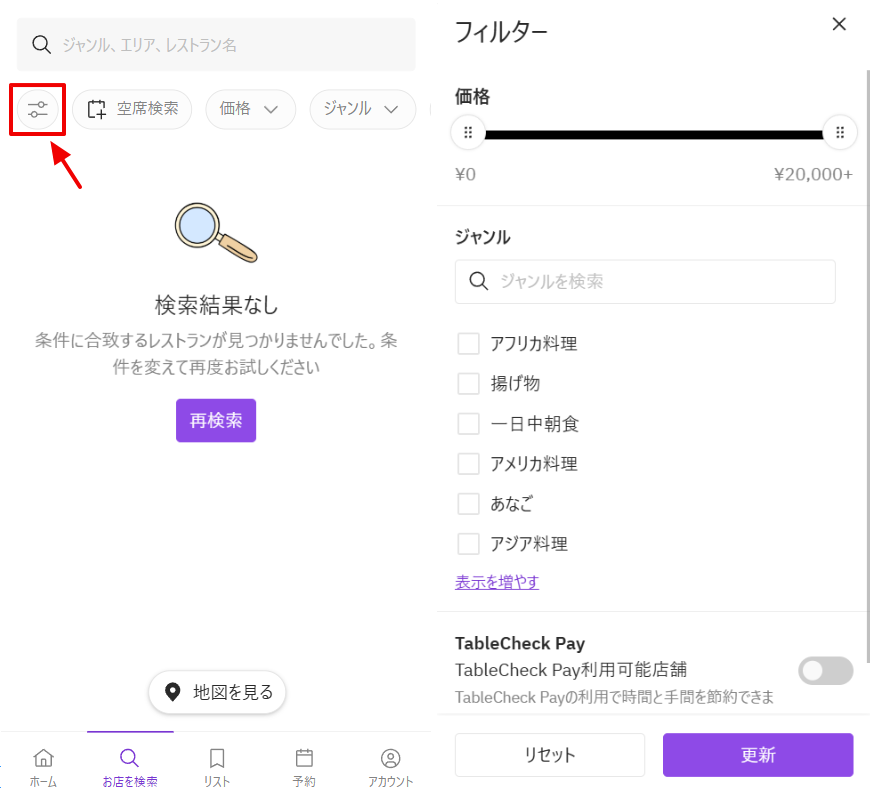Image resolution: width=870 pixels, height=798 pixels.
Task: Click the リセット button
Action: click(550, 755)
